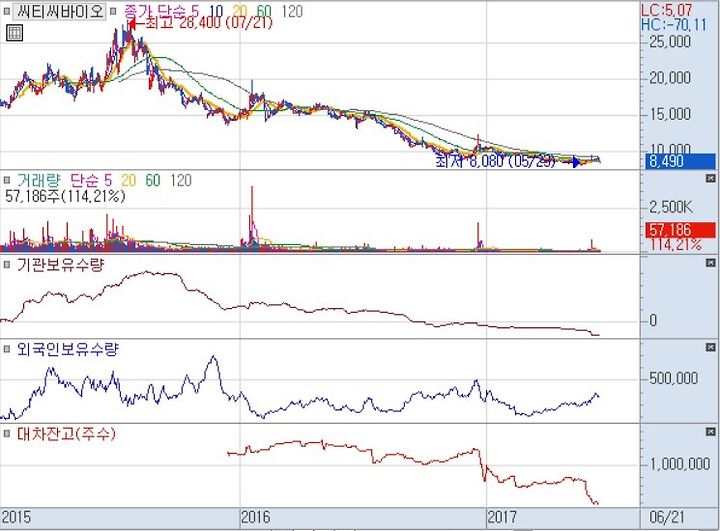
Task: Click the 2016 label on time axis
Action: coord(256,517)
